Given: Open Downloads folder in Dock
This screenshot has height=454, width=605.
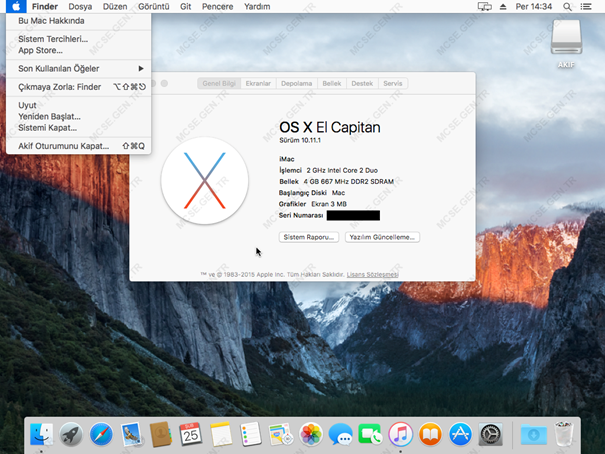Looking at the screenshot, I should click(533, 434).
